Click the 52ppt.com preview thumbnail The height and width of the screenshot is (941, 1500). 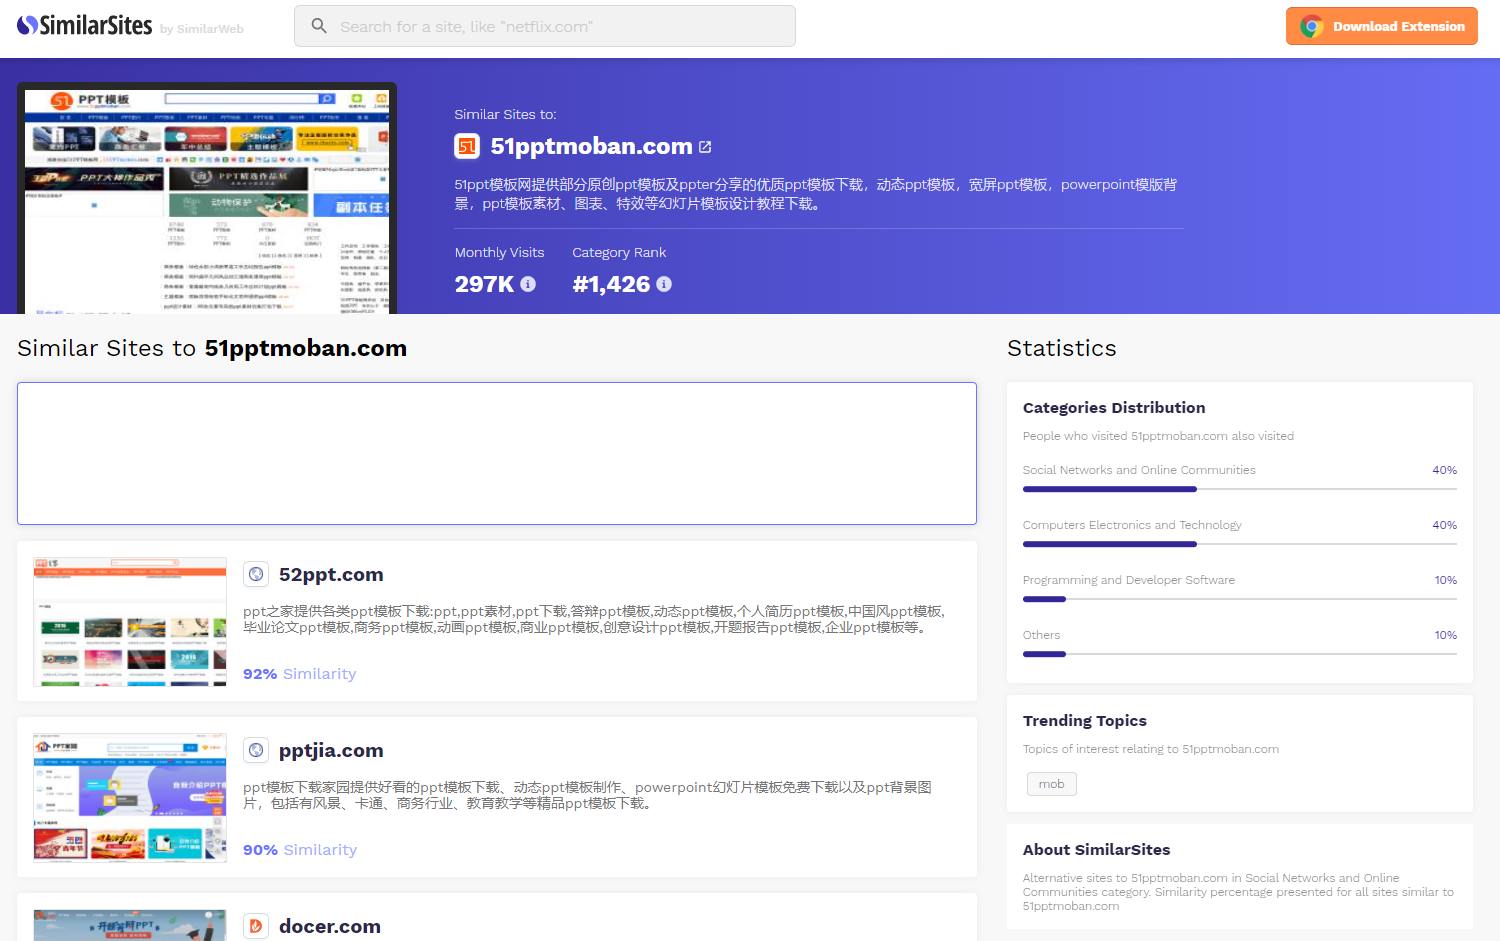[130, 622]
